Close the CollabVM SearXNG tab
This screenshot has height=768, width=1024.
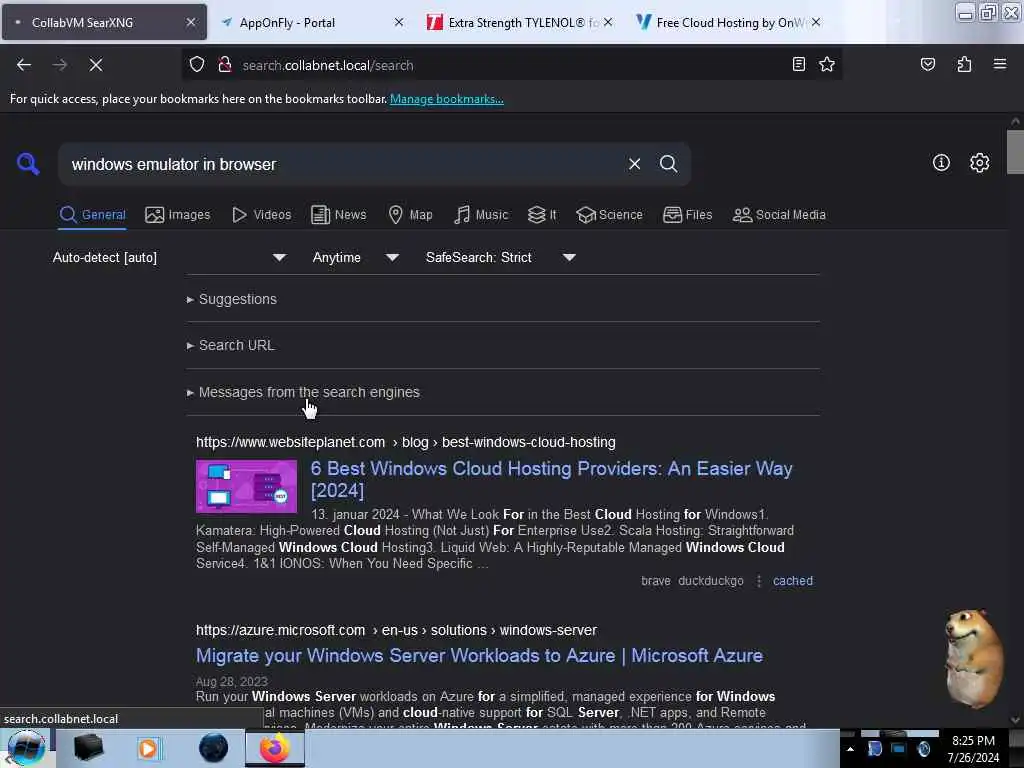[x=191, y=22]
